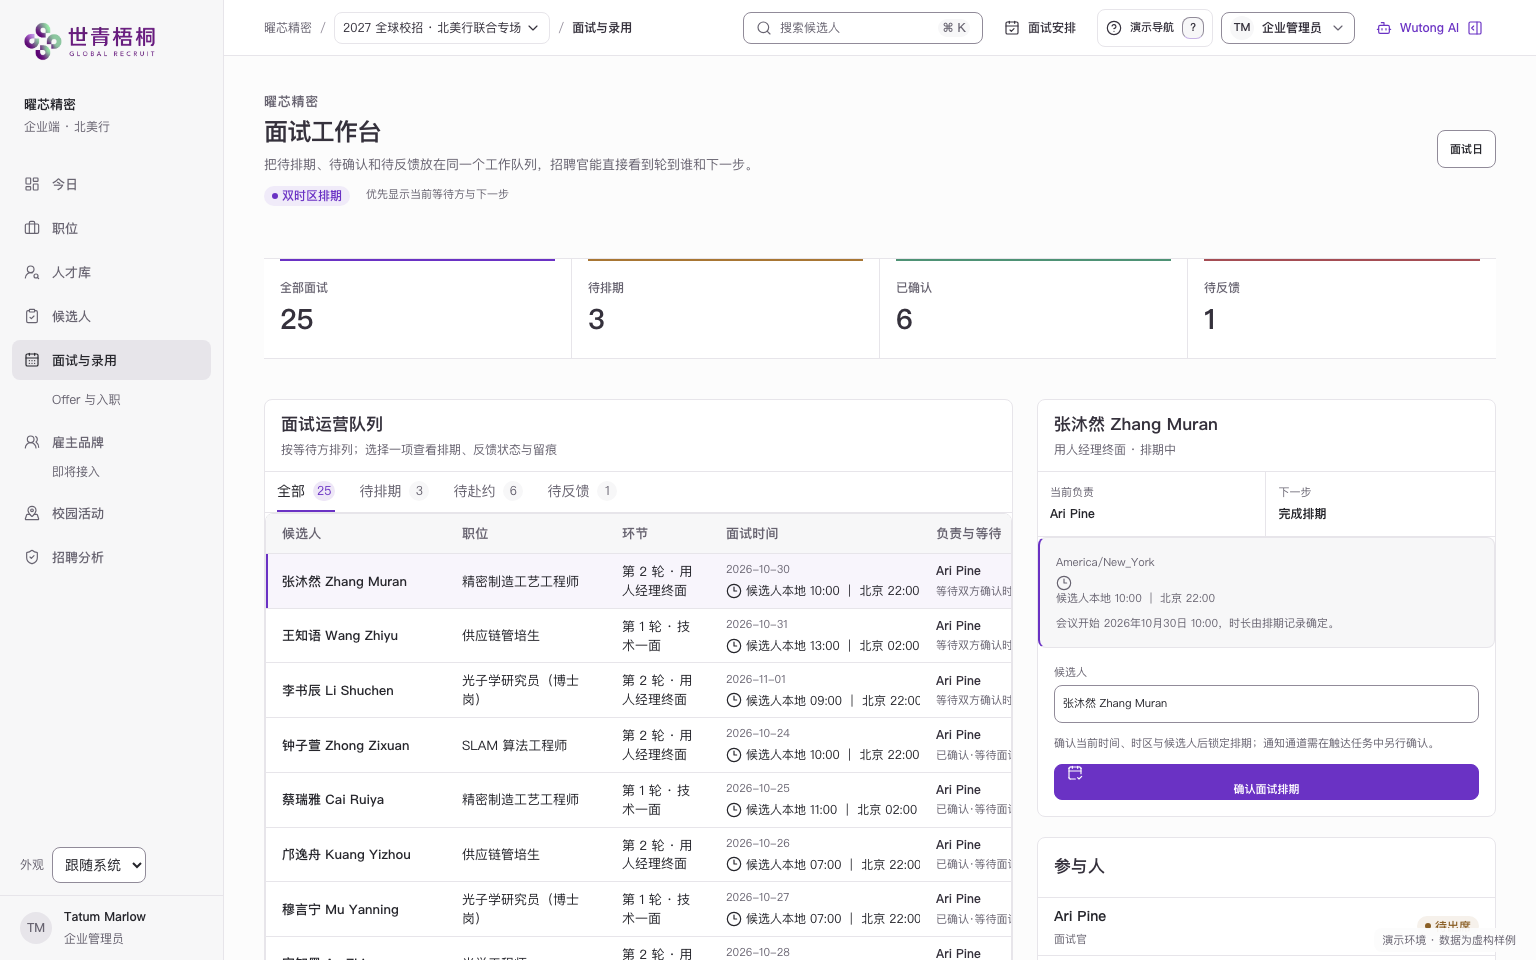Expand the 企业管理员 role dropdown
1536x960 pixels.
pyautogui.click(x=1288, y=28)
